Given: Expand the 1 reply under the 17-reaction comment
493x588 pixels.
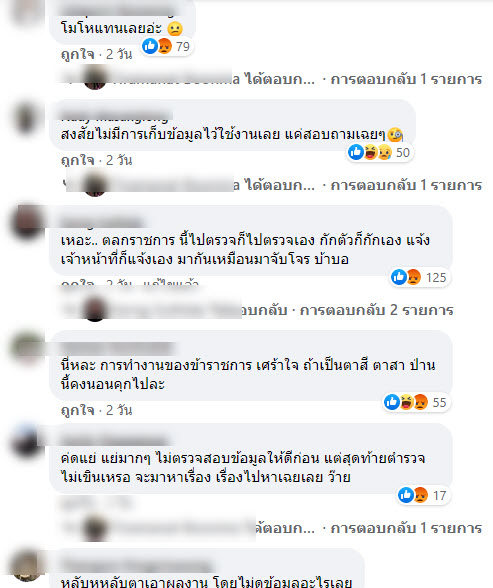Looking at the screenshot, I should coord(406,528).
